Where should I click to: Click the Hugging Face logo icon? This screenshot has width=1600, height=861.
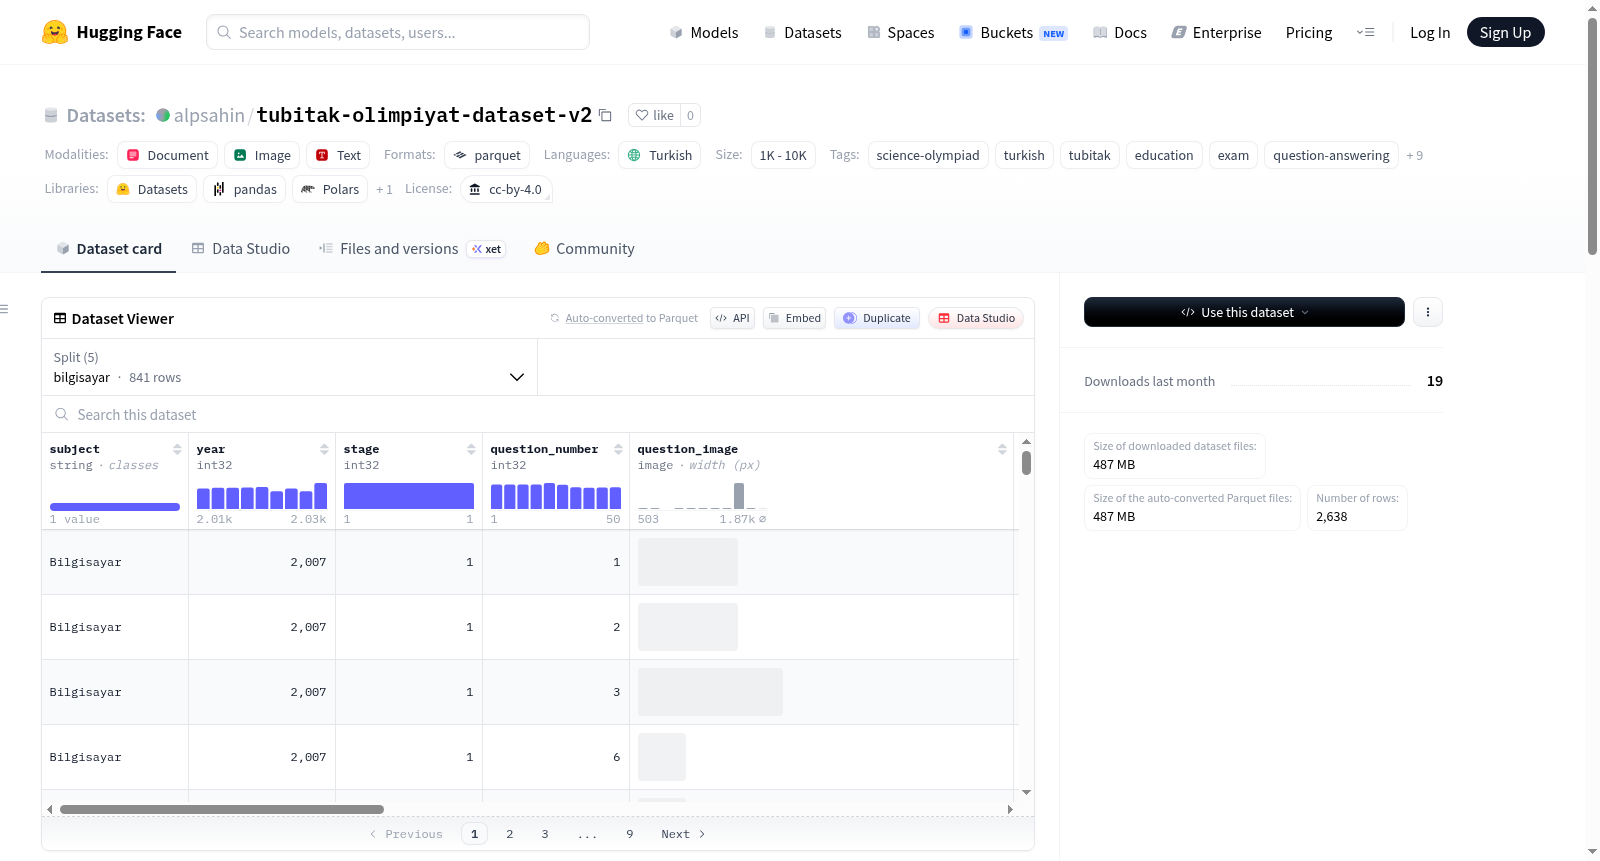(x=55, y=32)
